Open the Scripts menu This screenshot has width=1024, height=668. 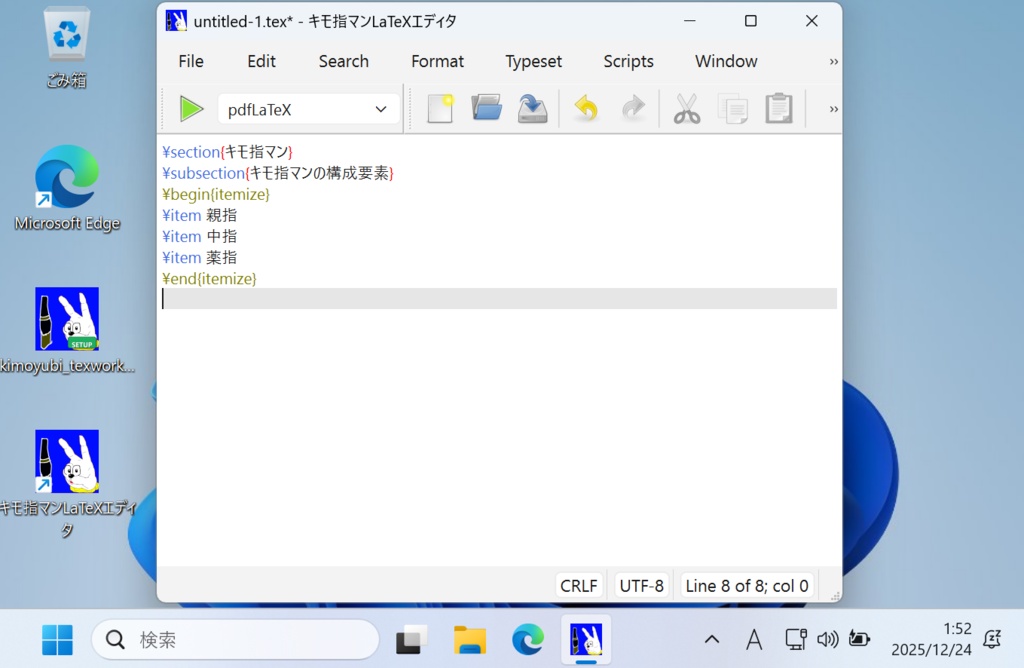pyautogui.click(x=628, y=61)
